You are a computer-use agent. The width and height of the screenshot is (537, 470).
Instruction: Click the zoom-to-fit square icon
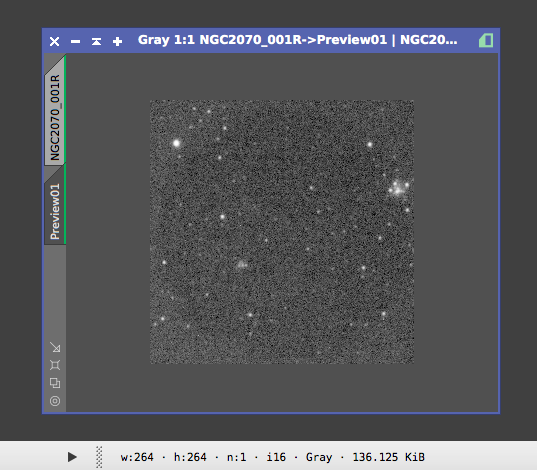[55, 365]
